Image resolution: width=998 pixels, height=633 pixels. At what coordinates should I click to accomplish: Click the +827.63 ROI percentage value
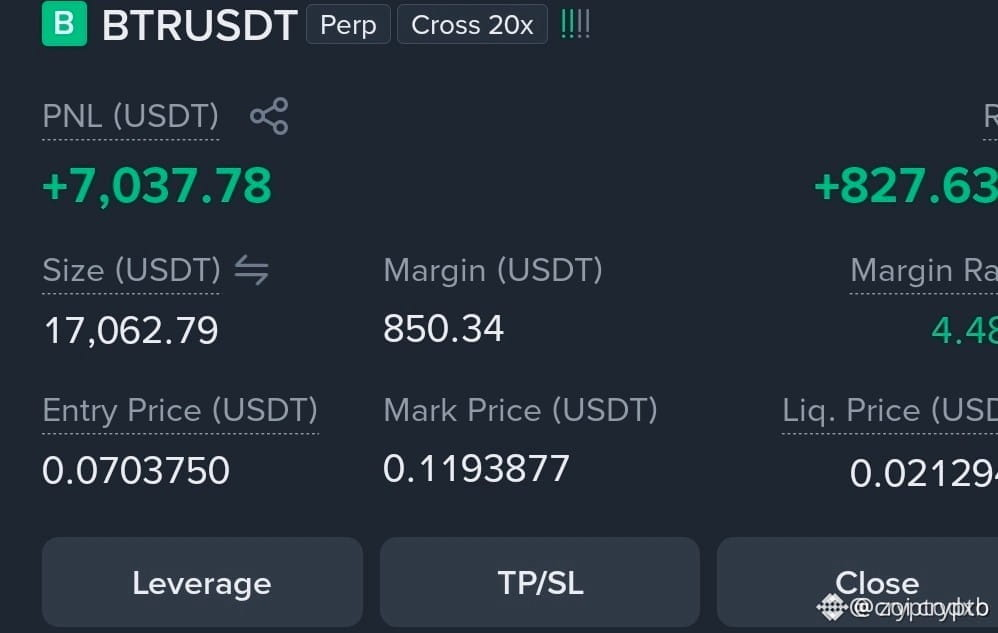click(x=906, y=186)
